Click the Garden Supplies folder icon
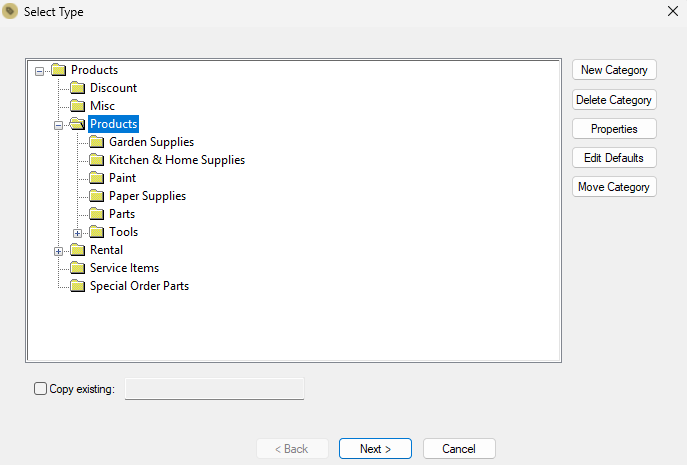 (x=96, y=142)
